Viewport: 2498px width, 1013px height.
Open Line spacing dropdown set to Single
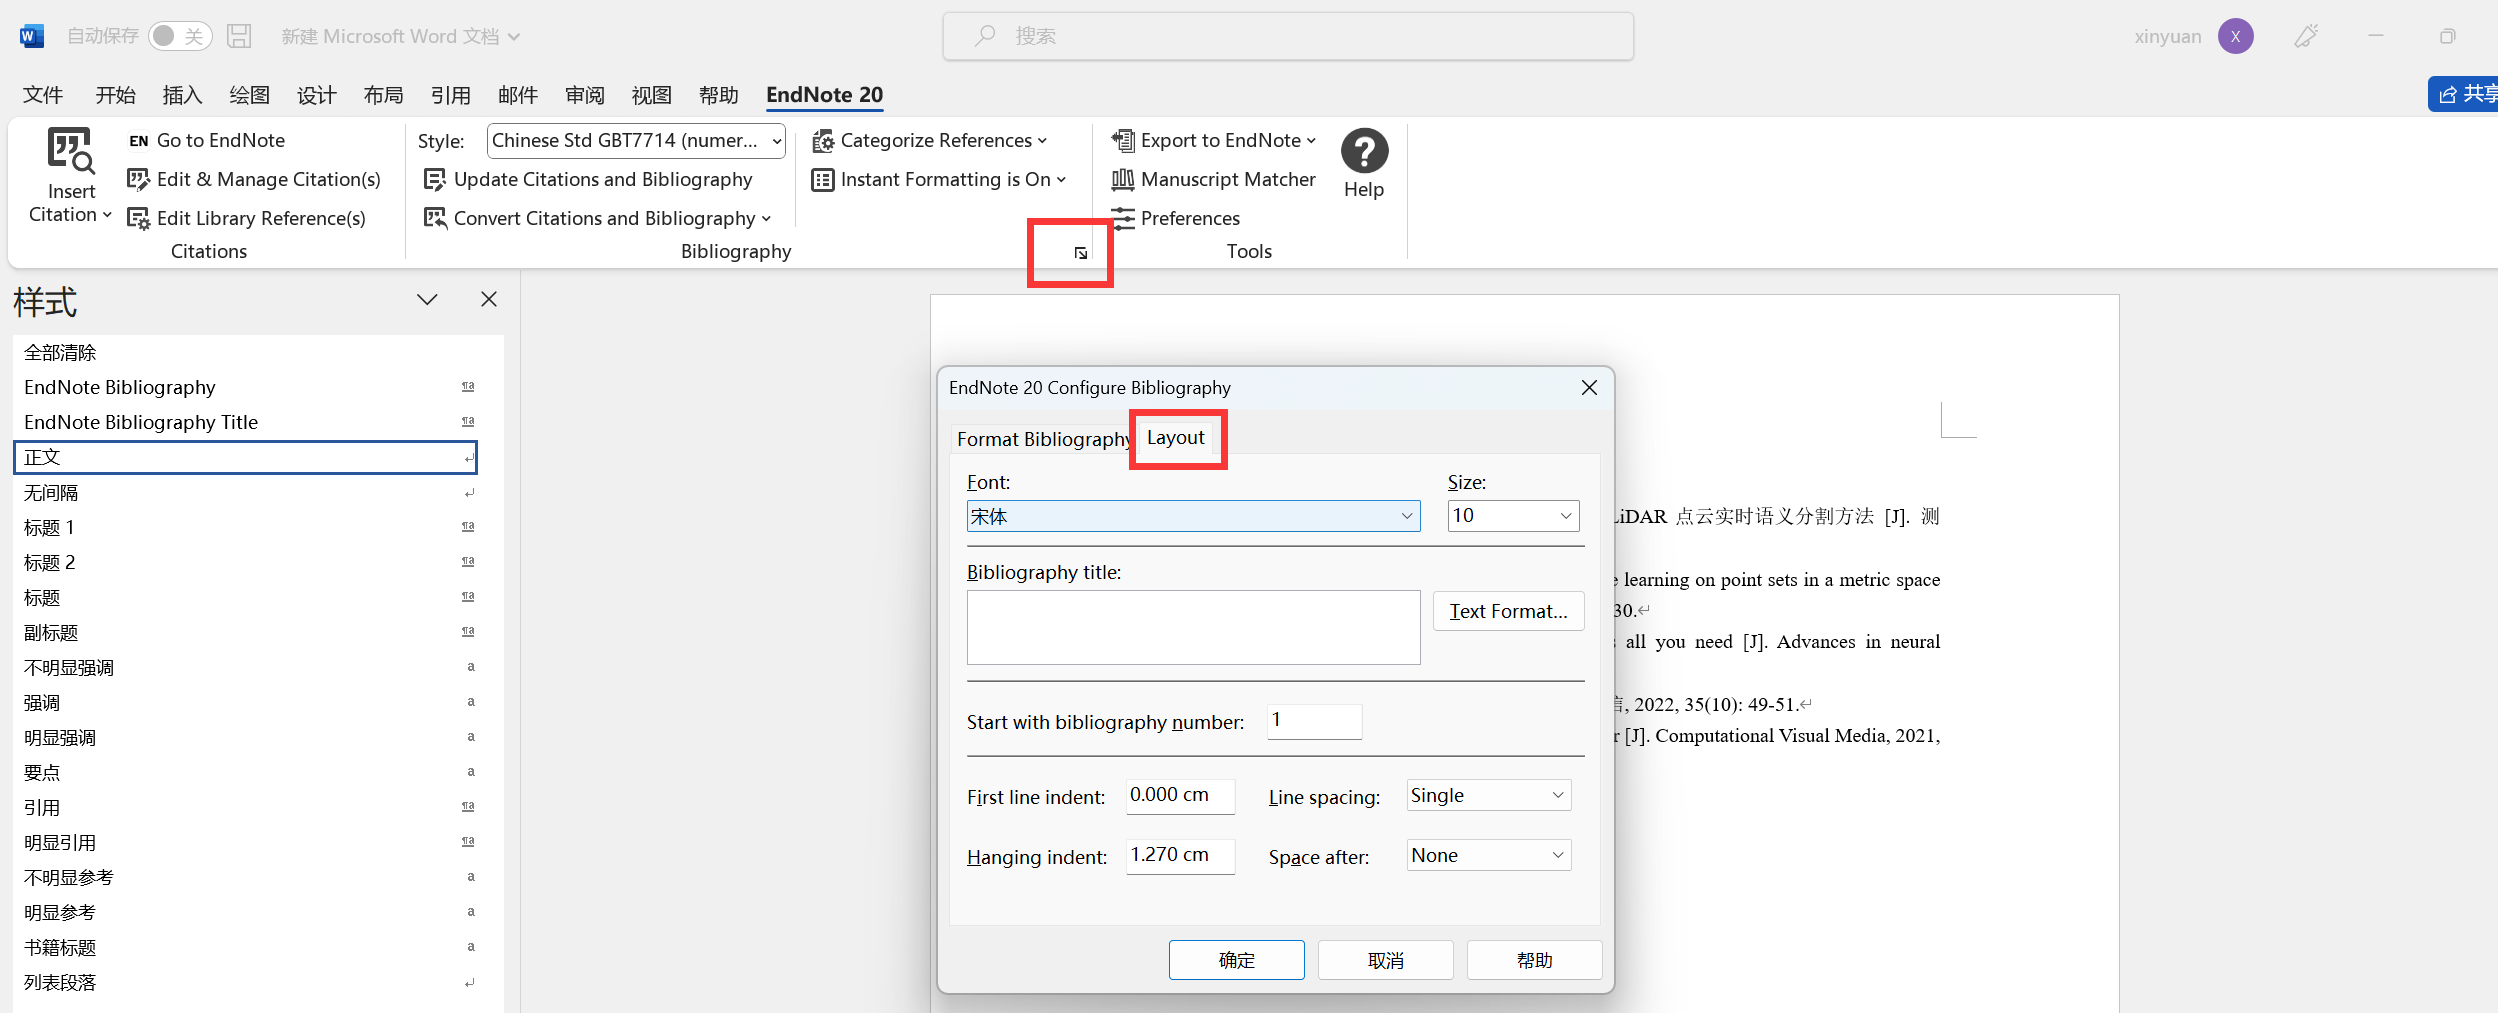click(1489, 796)
